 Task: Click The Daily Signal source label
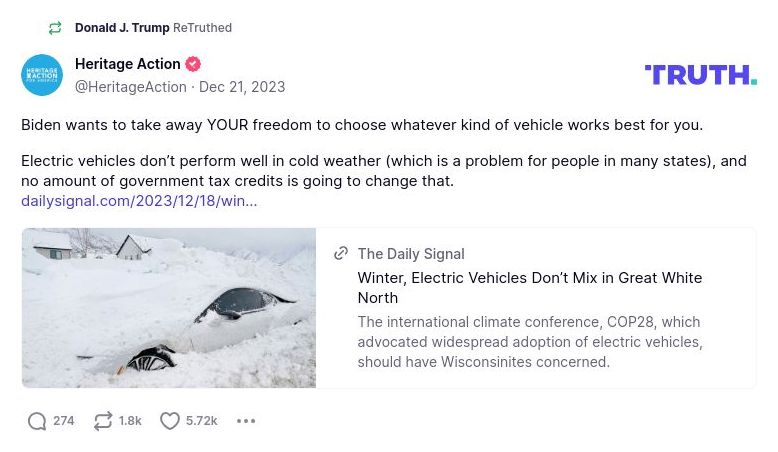pyautogui.click(x=410, y=254)
